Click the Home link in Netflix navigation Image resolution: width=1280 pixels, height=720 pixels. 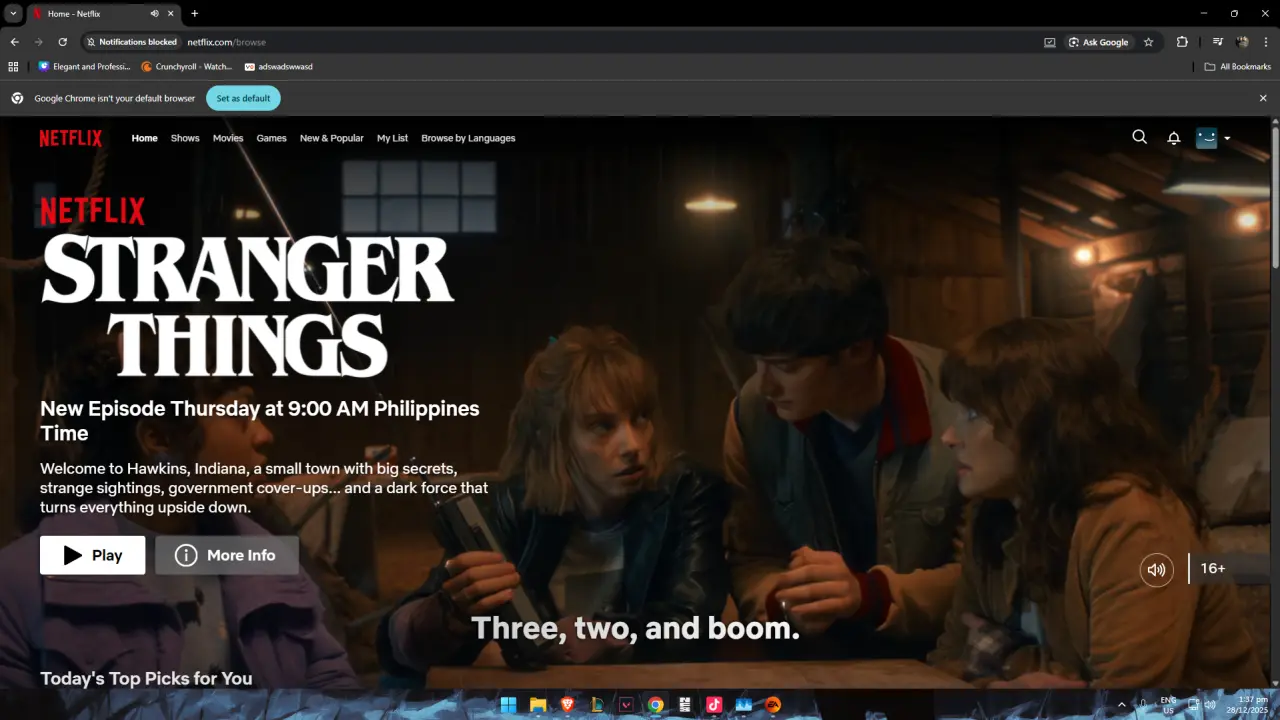coord(145,138)
